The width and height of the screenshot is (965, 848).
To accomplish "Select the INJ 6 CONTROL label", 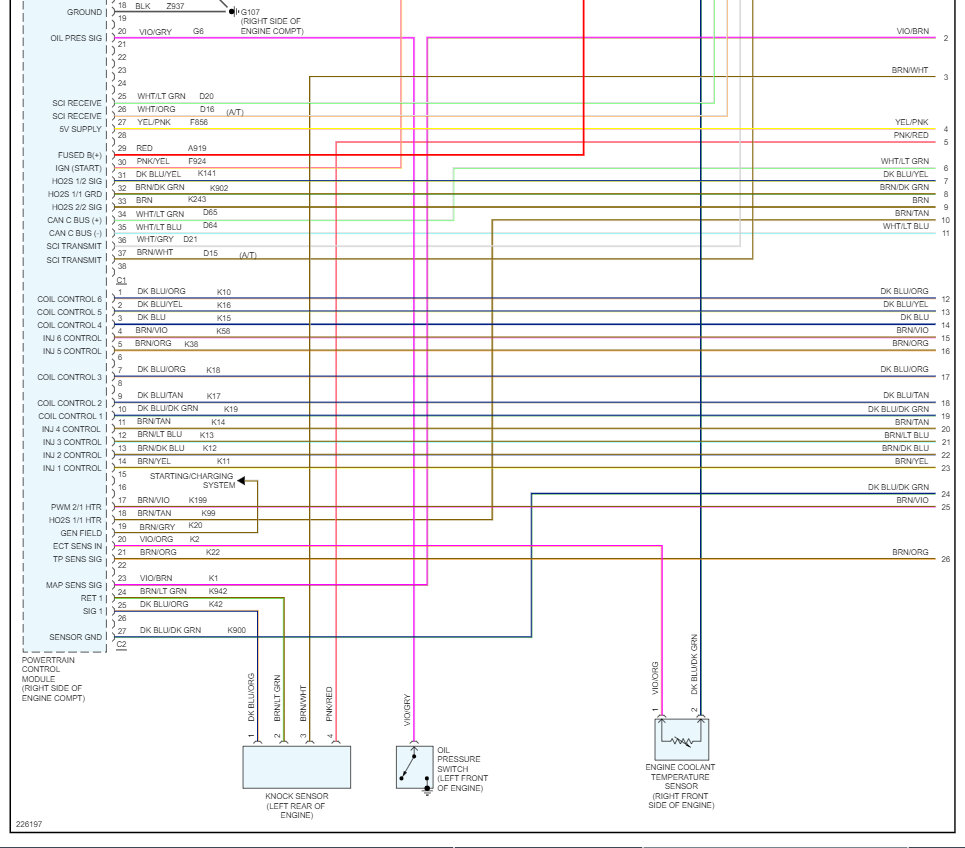I will pyautogui.click(x=72, y=338).
